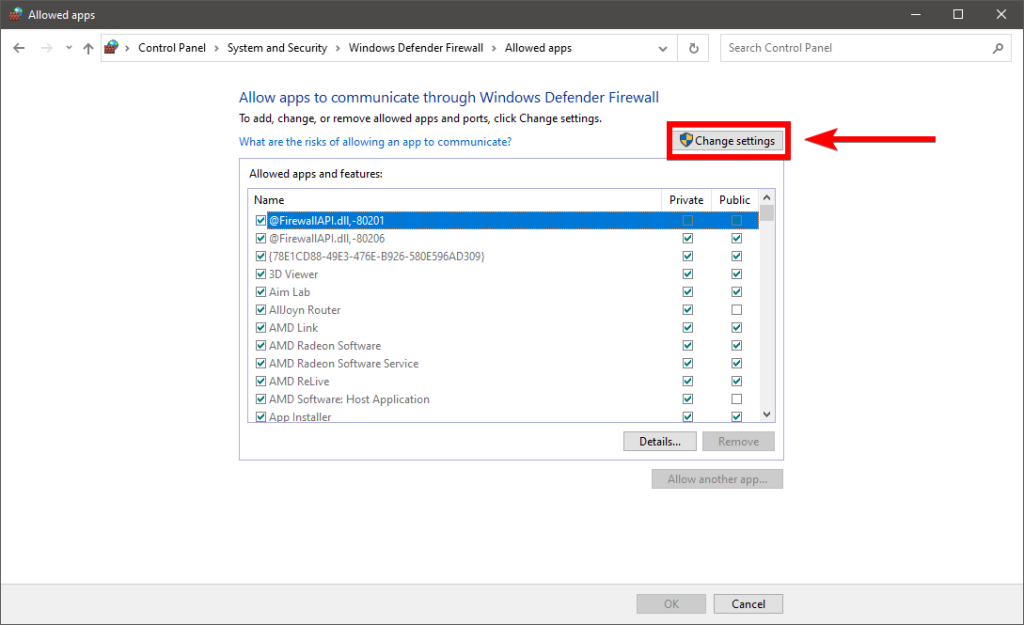The height and width of the screenshot is (625, 1024).
Task: Expand chevron before Control Panel breadcrumb
Action: click(127, 48)
